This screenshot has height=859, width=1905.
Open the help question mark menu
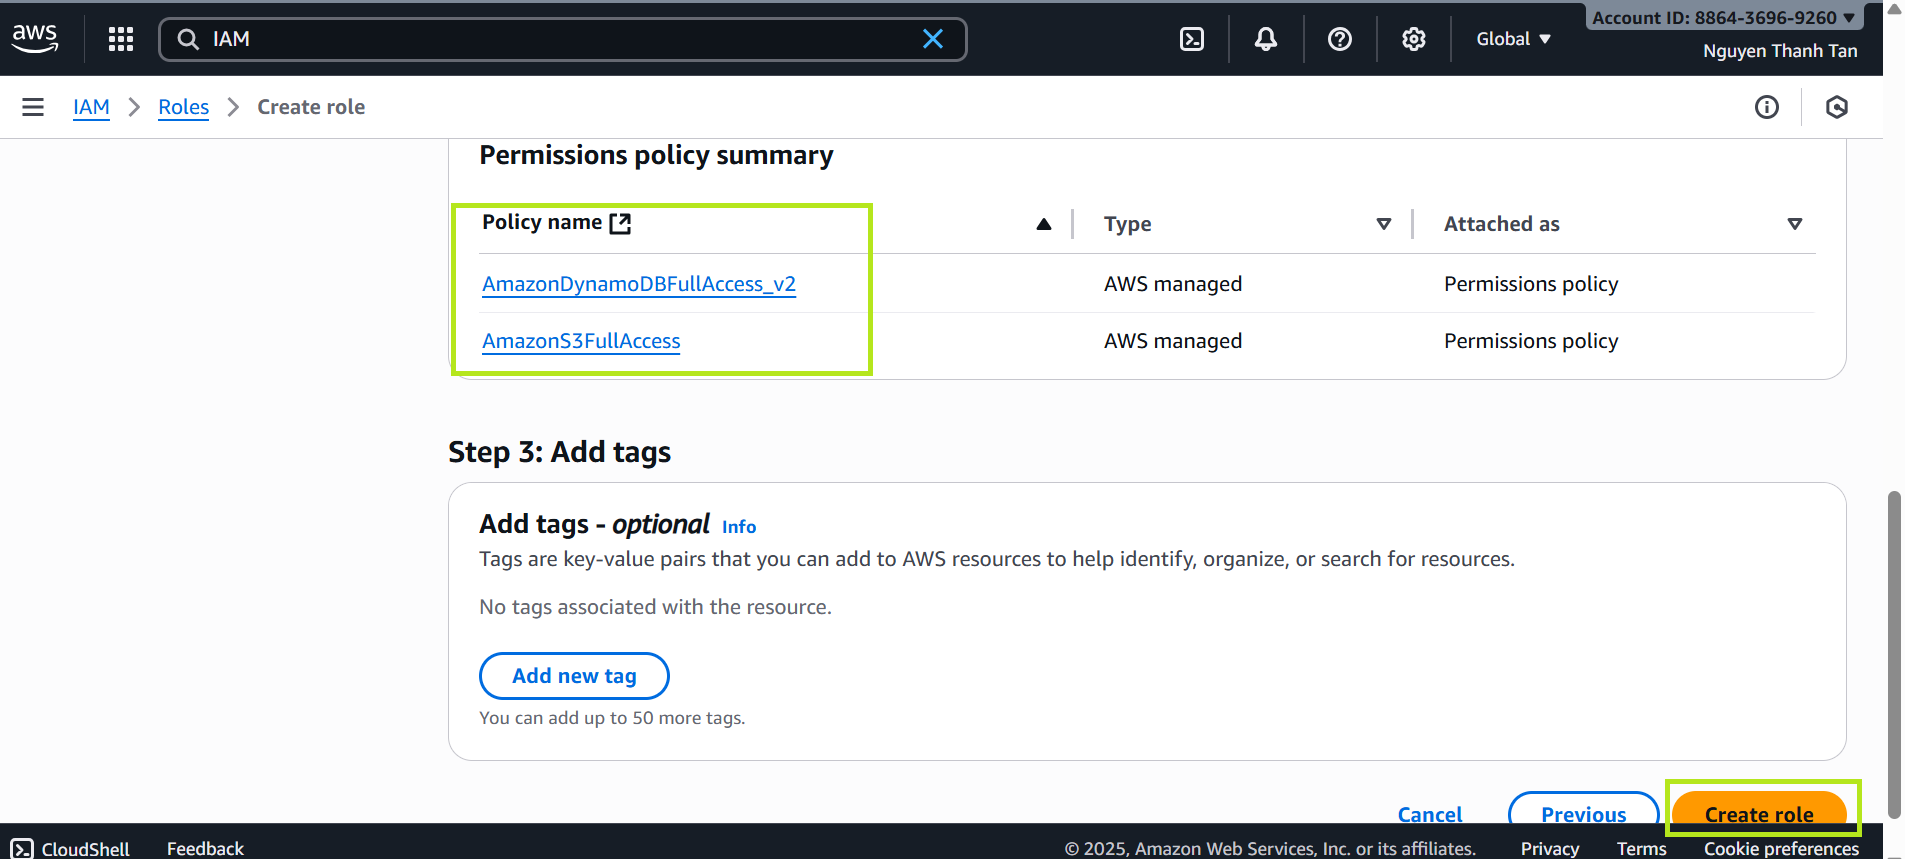(x=1339, y=39)
